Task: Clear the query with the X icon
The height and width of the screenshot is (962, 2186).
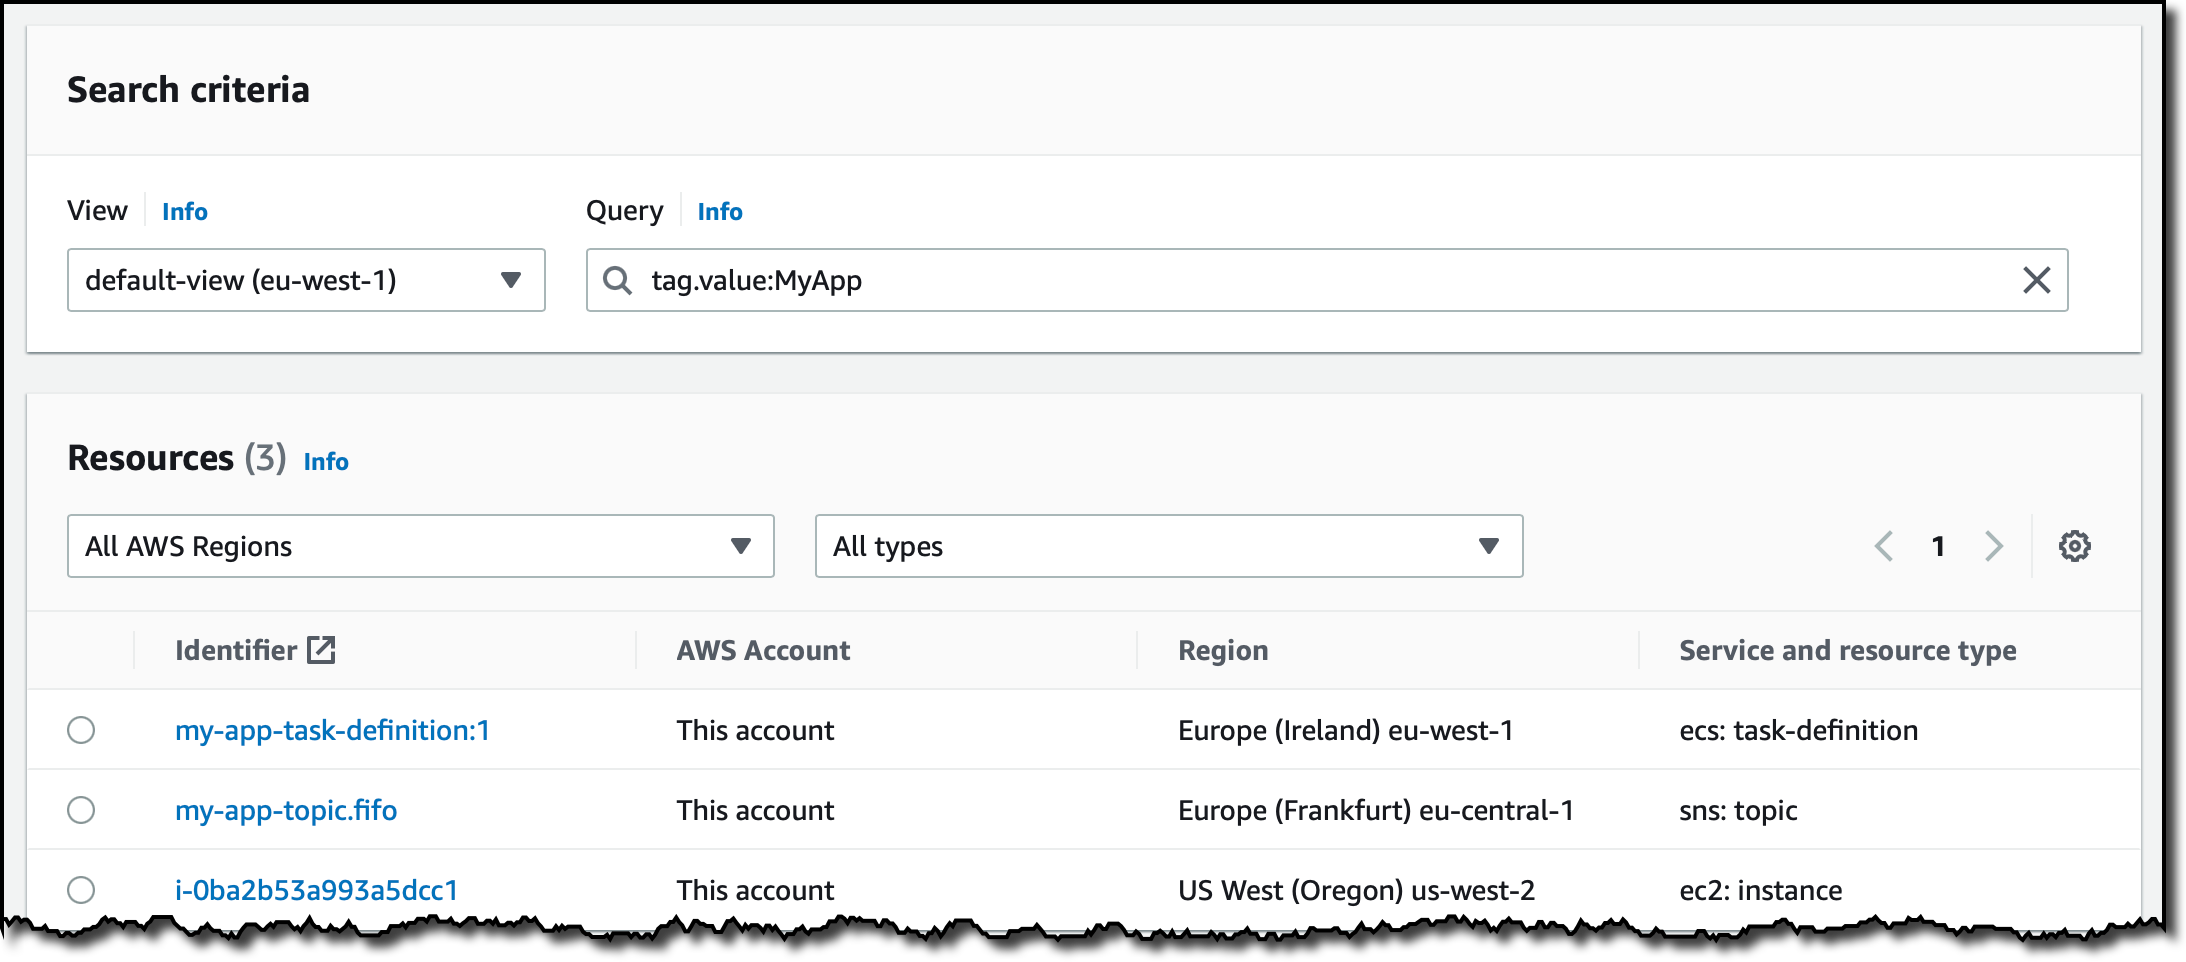Action: click(x=2036, y=280)
